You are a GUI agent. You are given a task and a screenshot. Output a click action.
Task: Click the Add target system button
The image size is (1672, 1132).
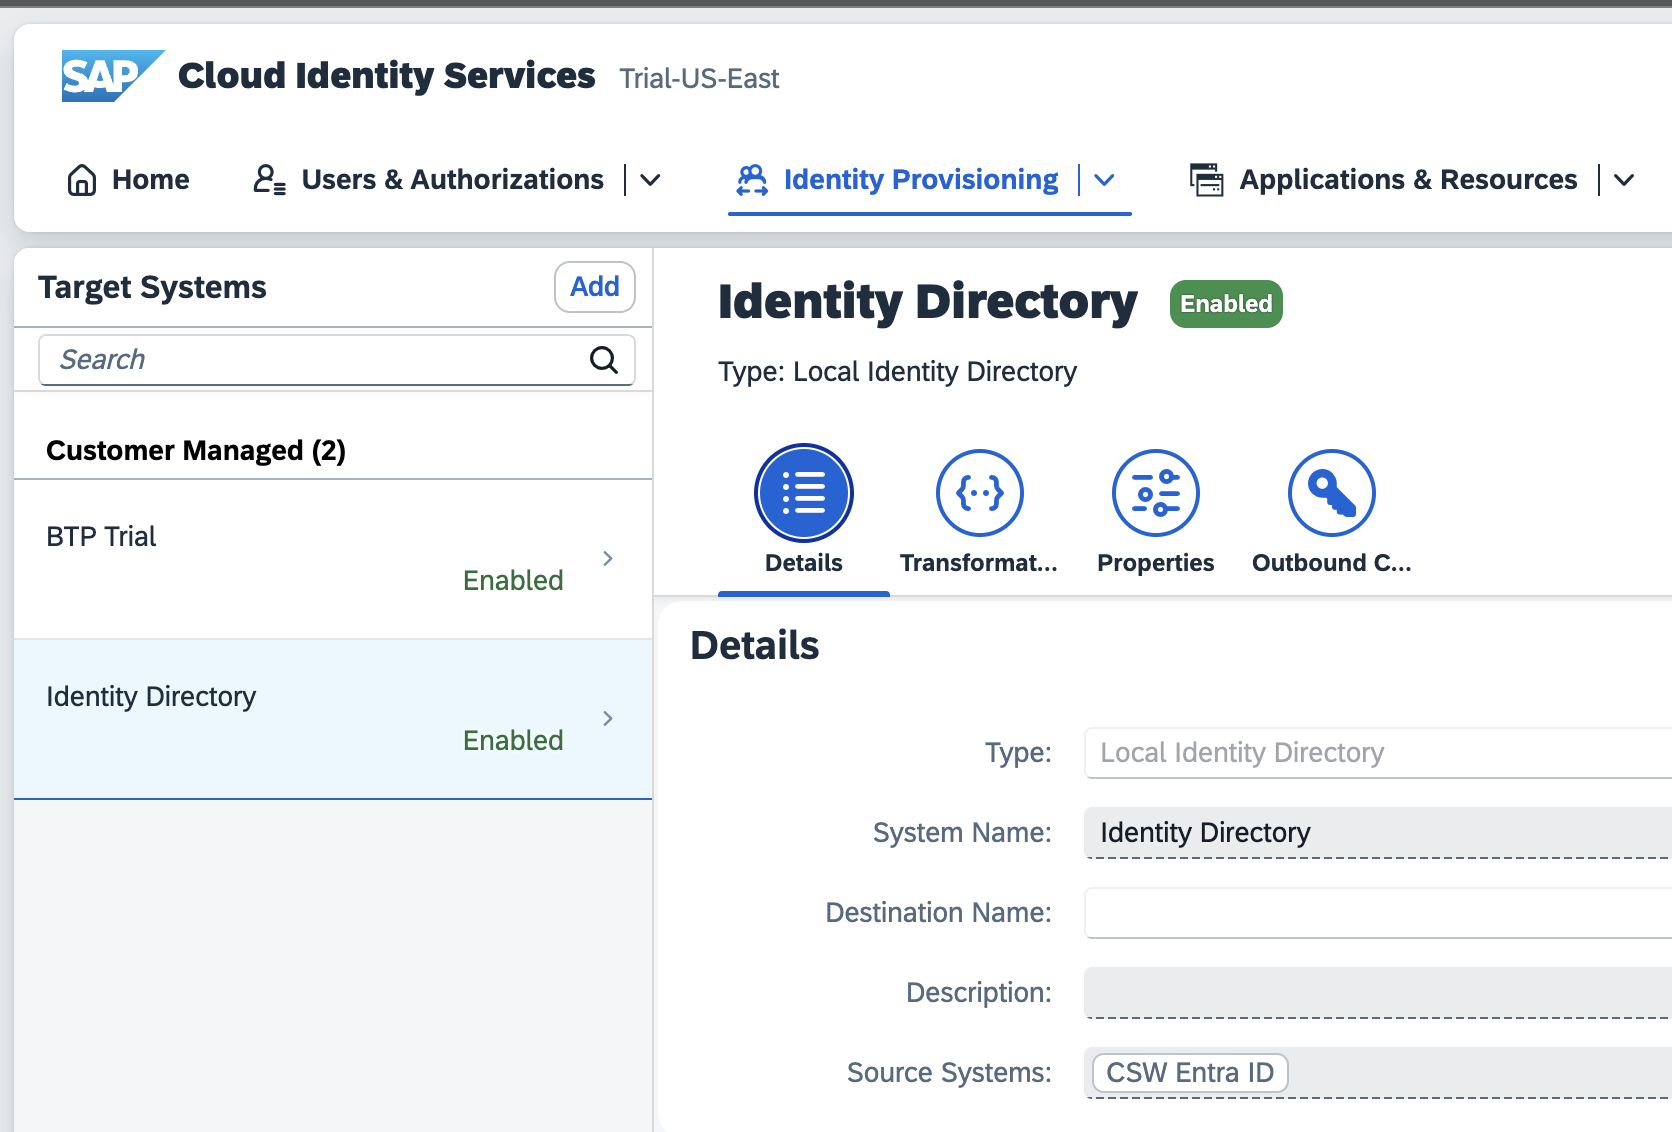point(595,287)
